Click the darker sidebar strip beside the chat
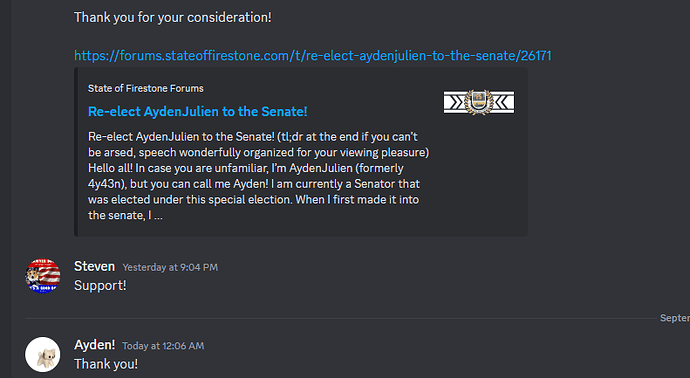This screenshot has width=690, height=378. pos(6,189)
